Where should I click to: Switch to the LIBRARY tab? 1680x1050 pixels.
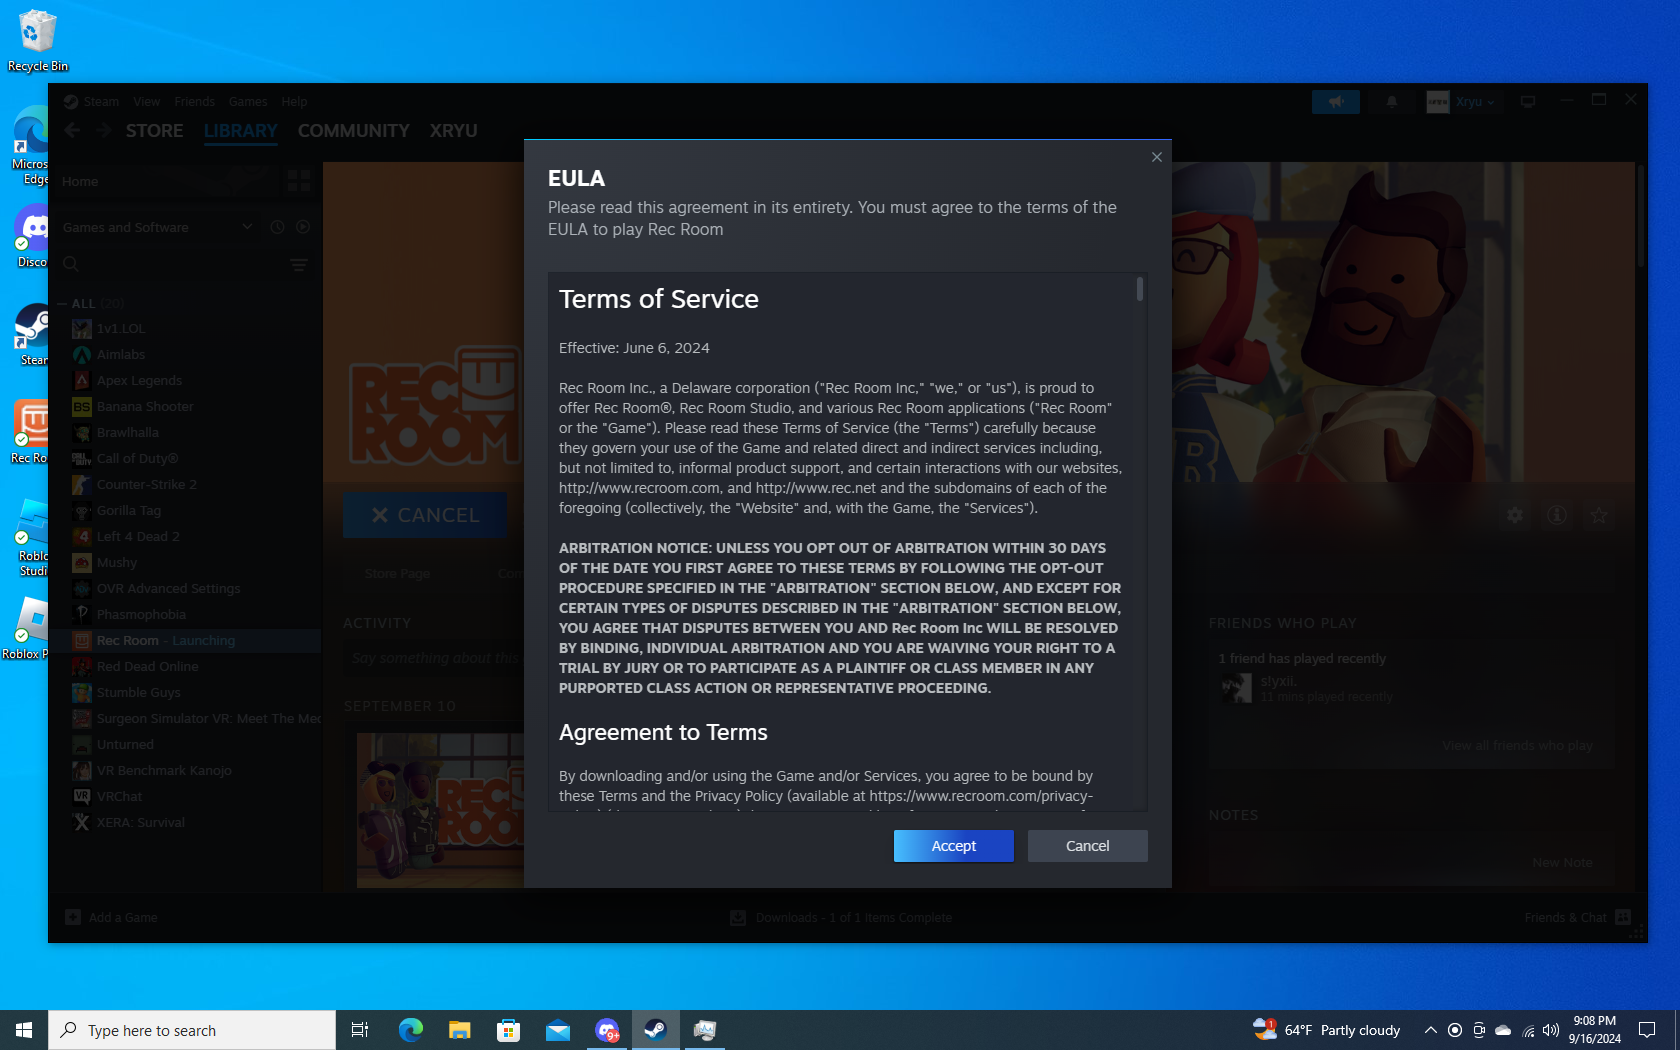click(241, 131)
